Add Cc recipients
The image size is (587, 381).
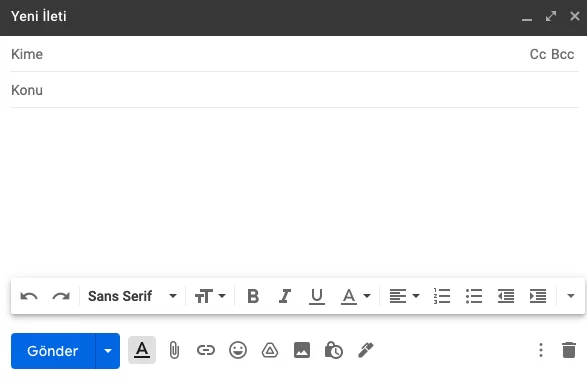[x=538, y=54]
